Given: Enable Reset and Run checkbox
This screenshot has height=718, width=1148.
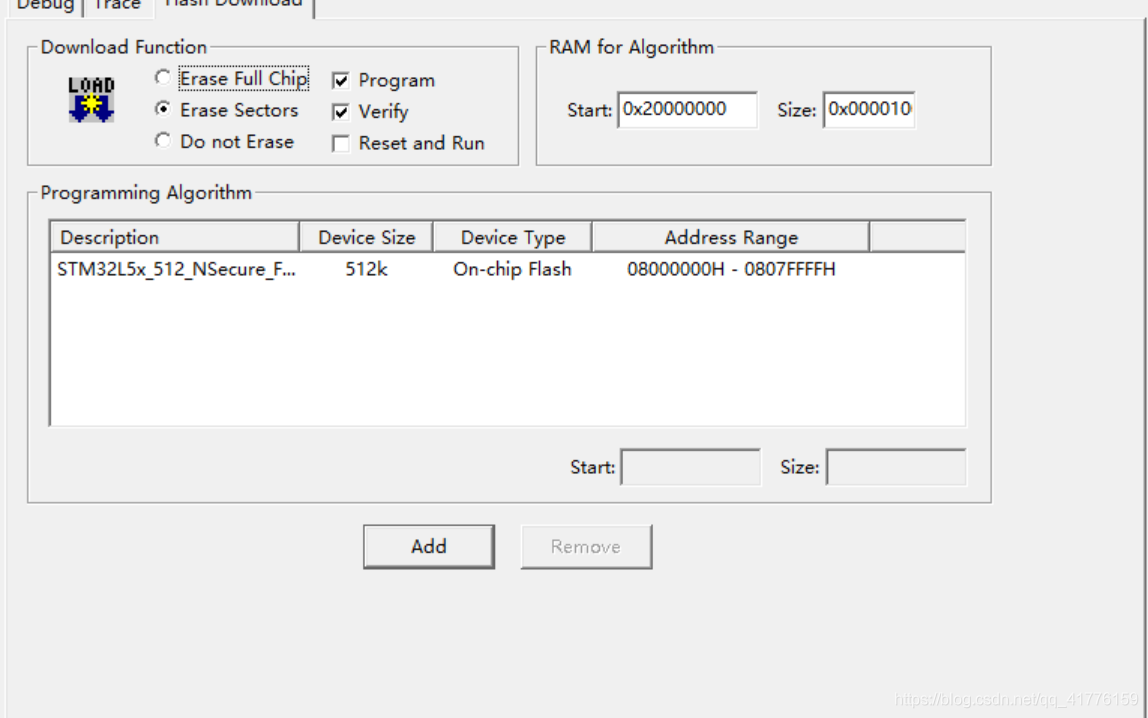Looking at the screenshot, I should pos(340,143).
